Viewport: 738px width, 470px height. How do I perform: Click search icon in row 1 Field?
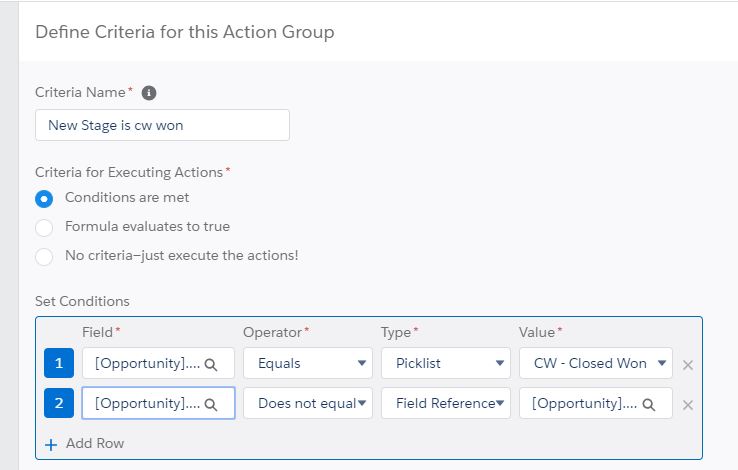coord(210,364)
